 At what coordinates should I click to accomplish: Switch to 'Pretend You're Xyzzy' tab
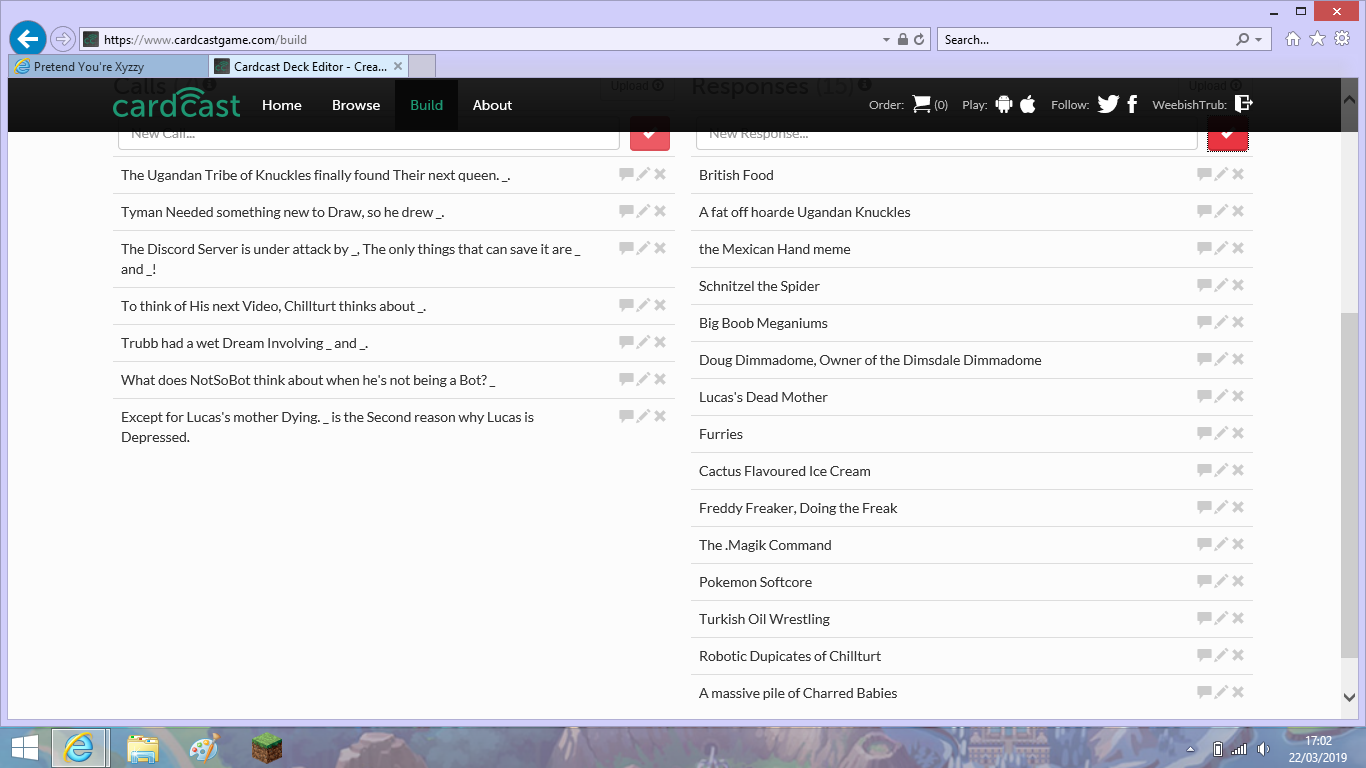[x=109, y=67]
